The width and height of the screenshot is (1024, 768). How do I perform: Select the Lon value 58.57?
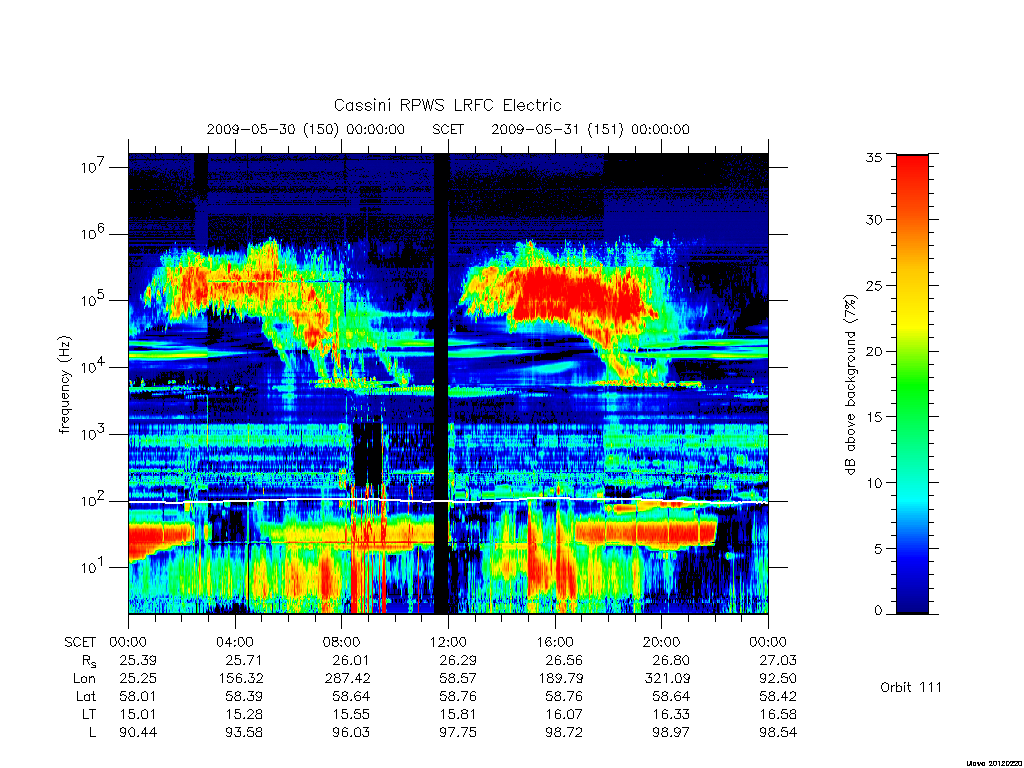click(x=457, y=679)
